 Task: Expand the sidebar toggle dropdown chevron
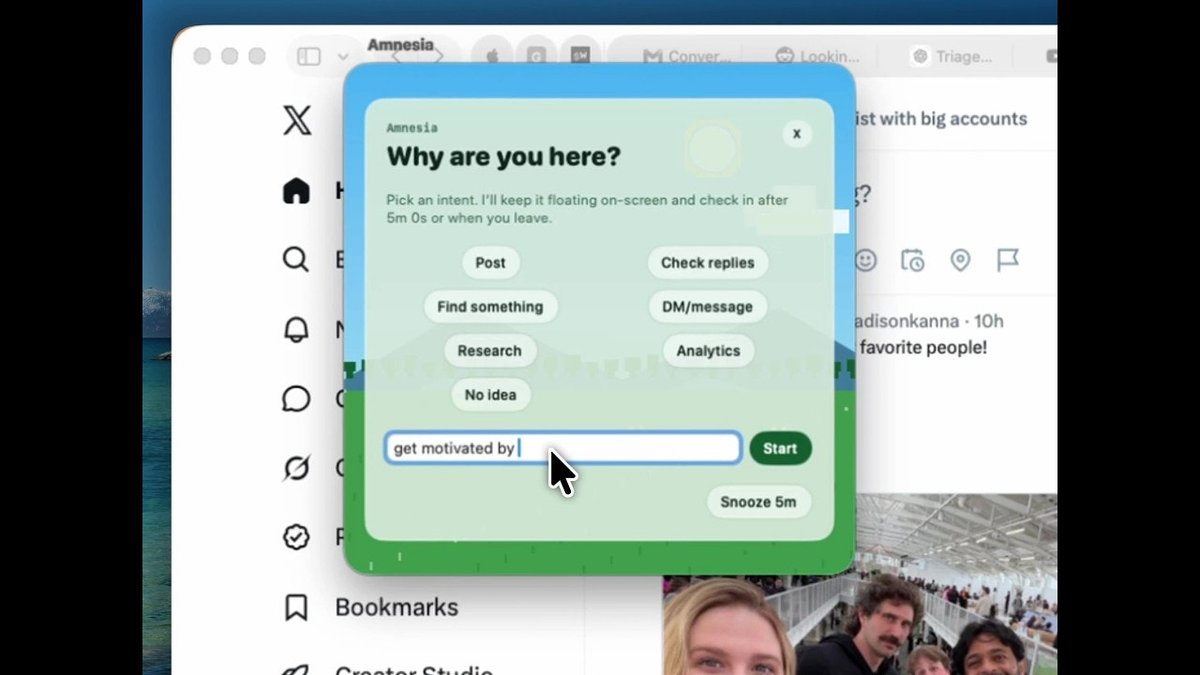(343, 57)
